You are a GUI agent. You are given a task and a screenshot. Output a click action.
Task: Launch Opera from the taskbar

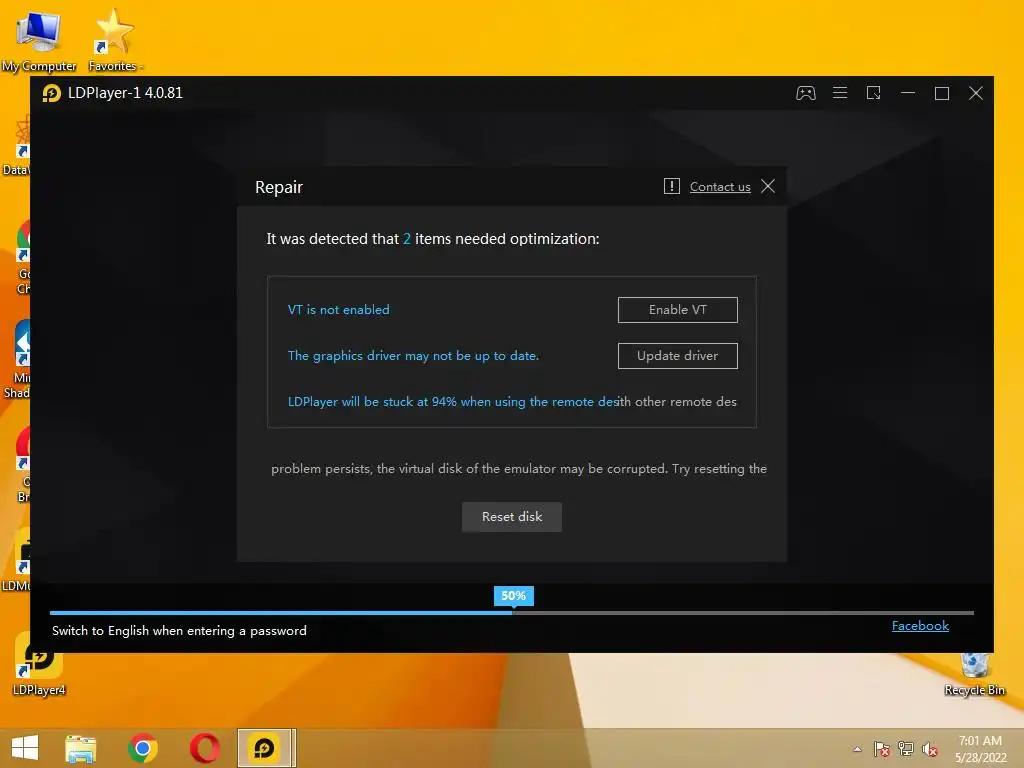click(204, 748)
